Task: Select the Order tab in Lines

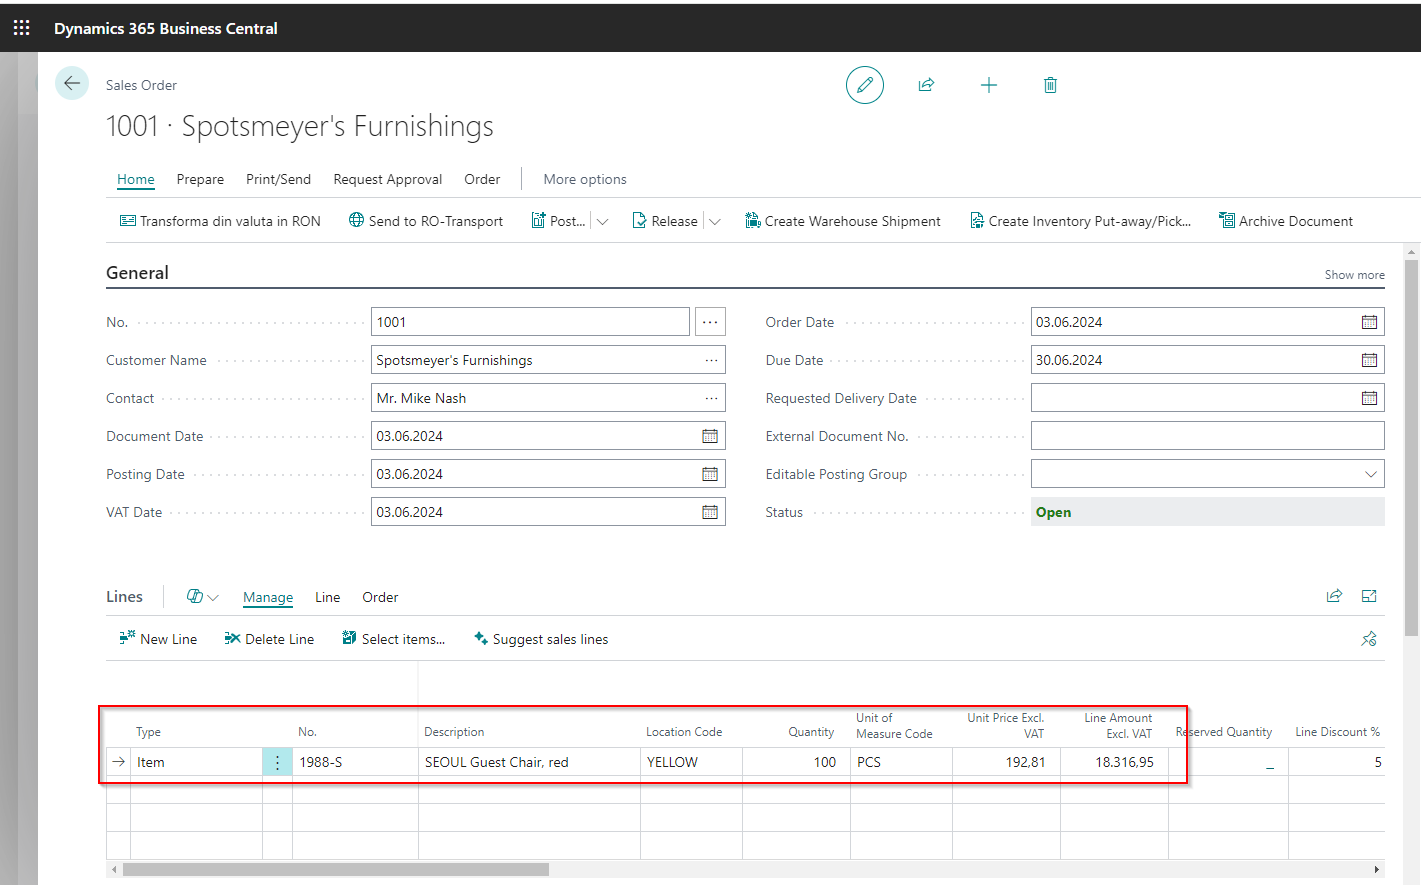Action: (380, 597)
